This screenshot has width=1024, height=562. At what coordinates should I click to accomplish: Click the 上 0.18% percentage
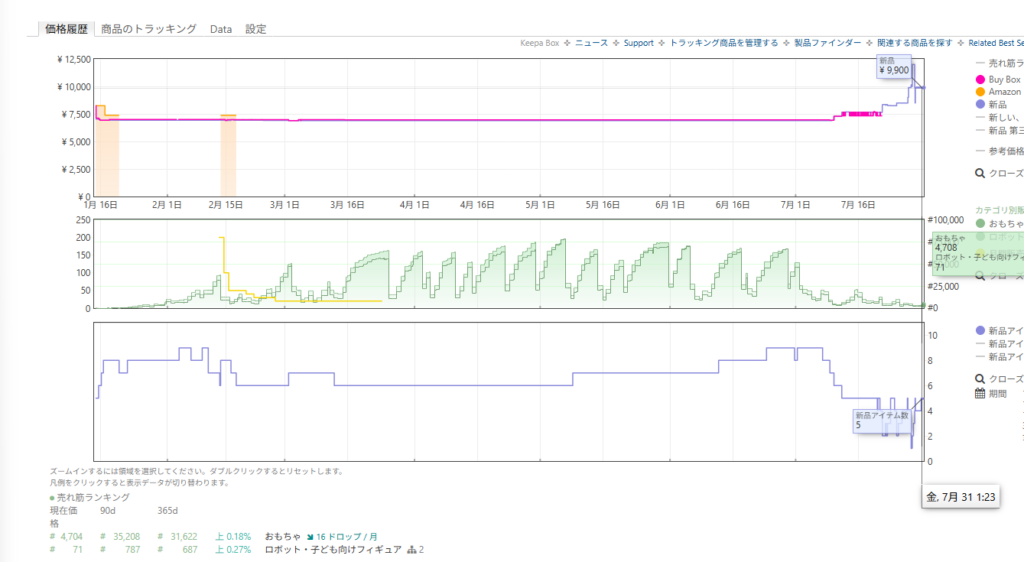point(233,537)
